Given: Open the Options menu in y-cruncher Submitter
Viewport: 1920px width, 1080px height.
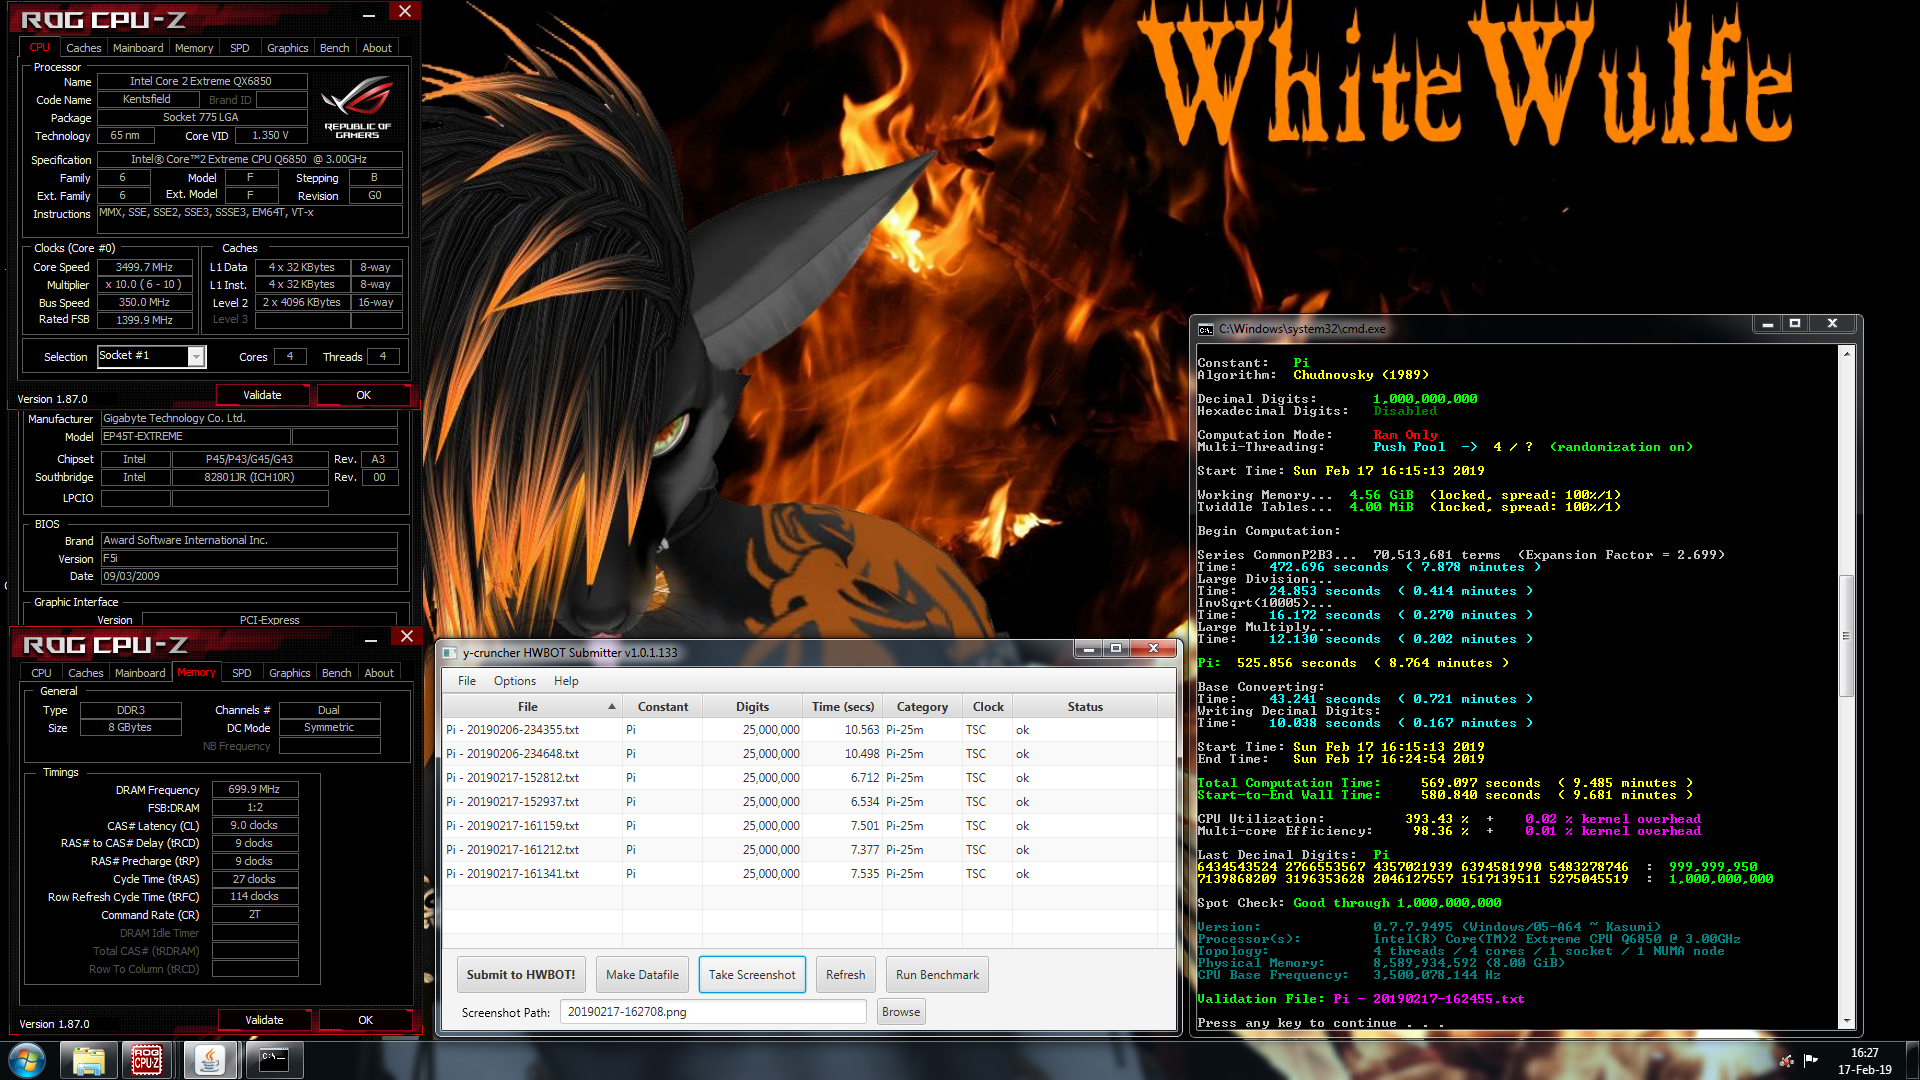Looking at the screenshot, I should [515, 681].
